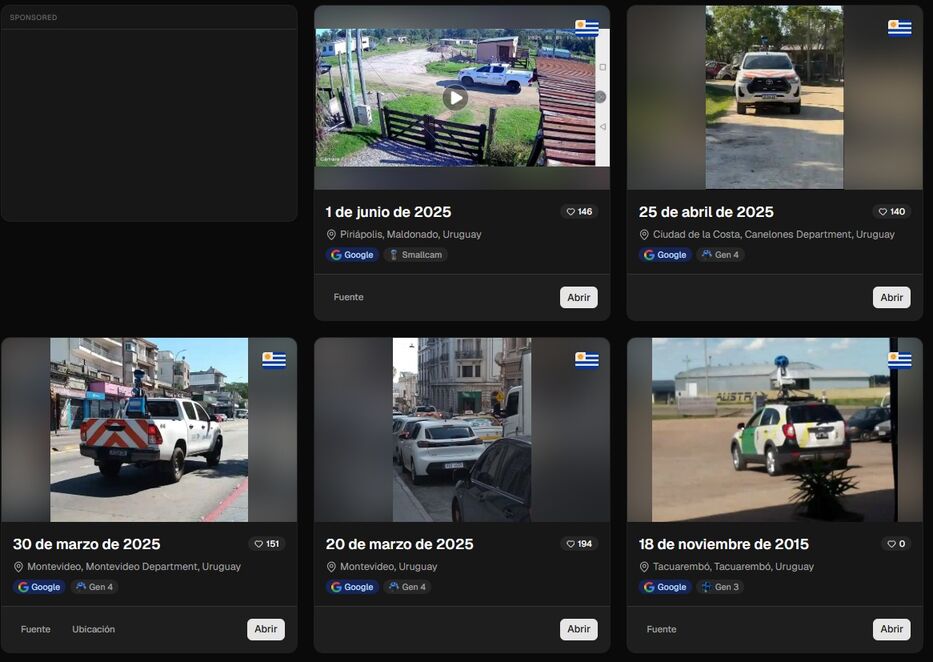This screenshot has width=933, height=662.
Task: Open the Ubicación link
Action: 93,629
